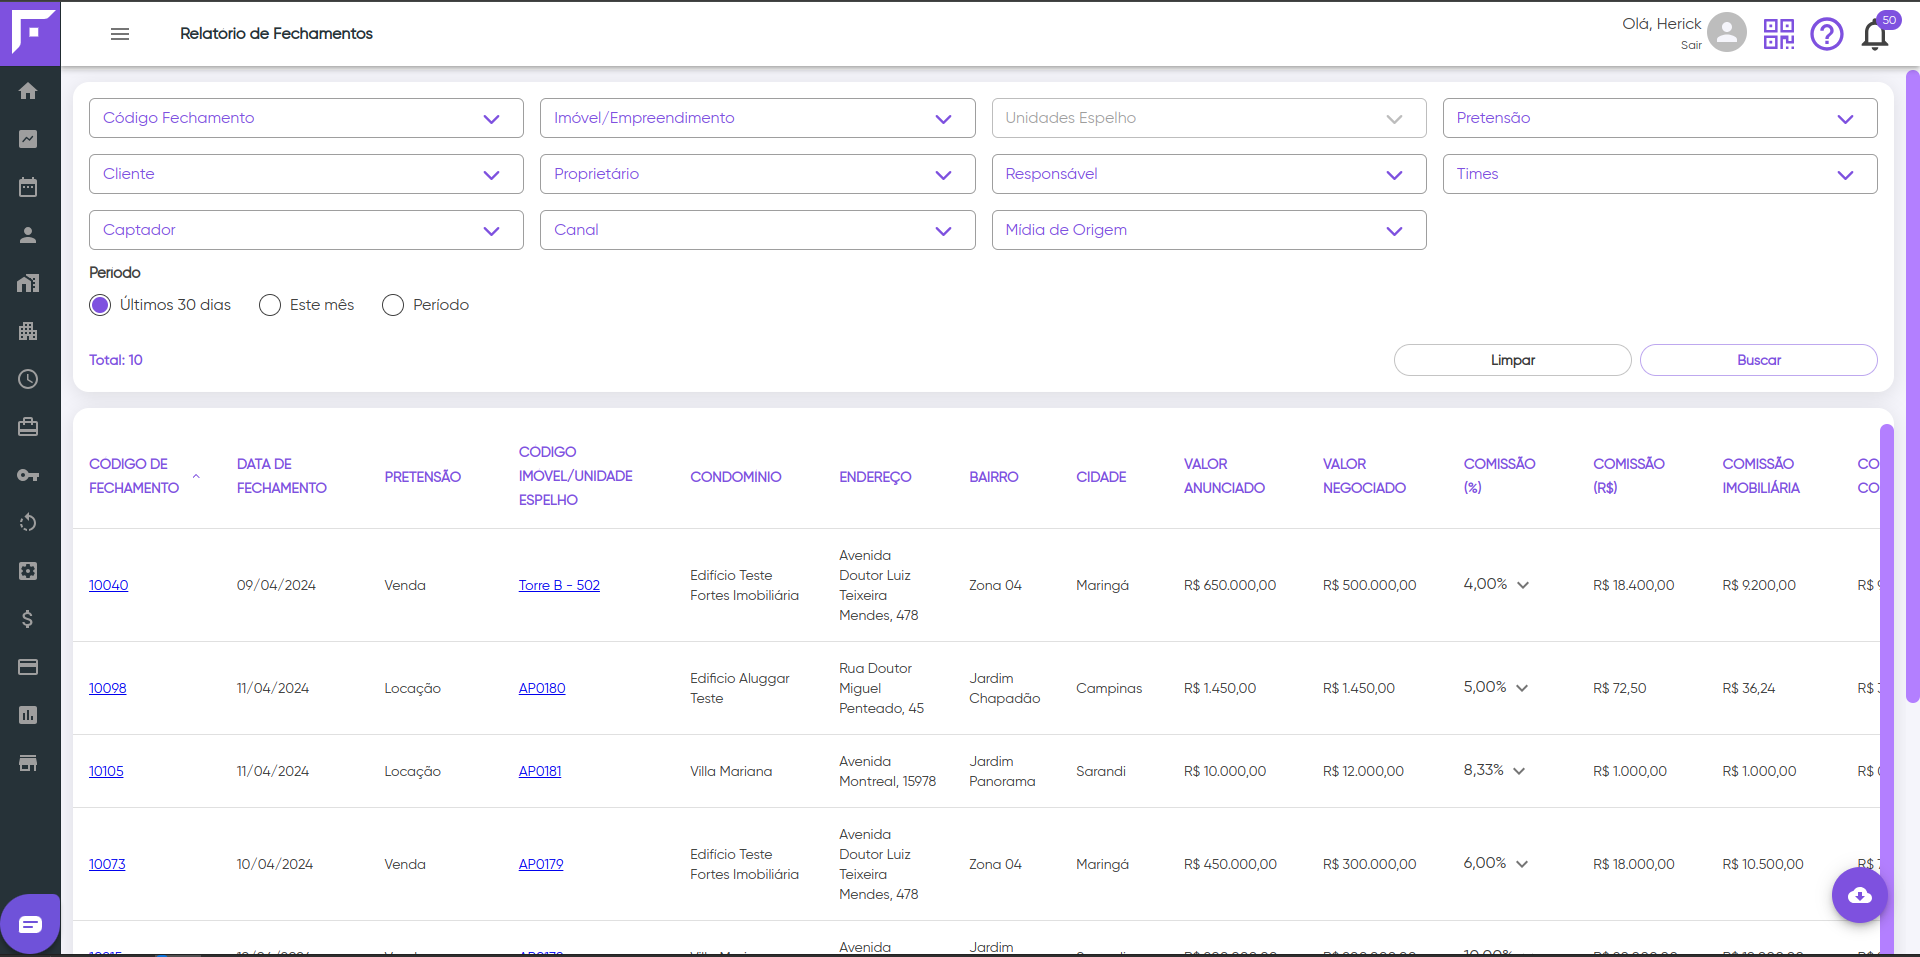Image resolution: width=1920 pixels, height=957 pixels.
Task: Open the Imóvel/Empreendimento dropdown
Action: click(757, 118)
